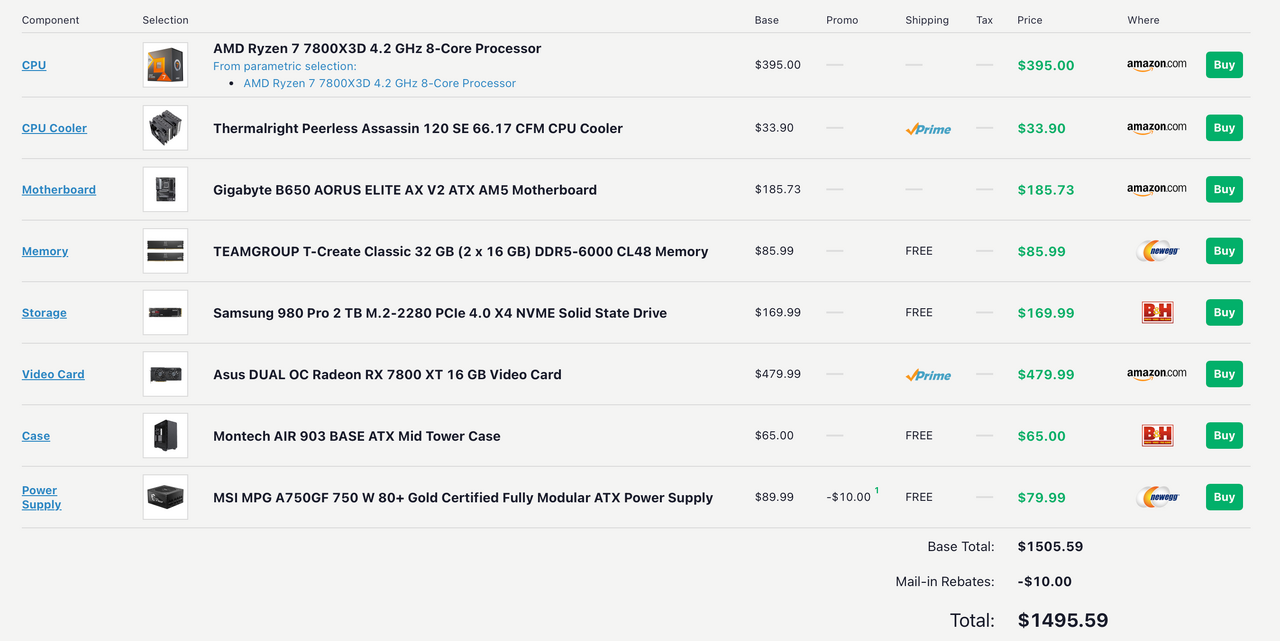Click the Amazon logo in the Motherboard row
This screenshot has height=641, width=1280.
[x=1156, y=189]
